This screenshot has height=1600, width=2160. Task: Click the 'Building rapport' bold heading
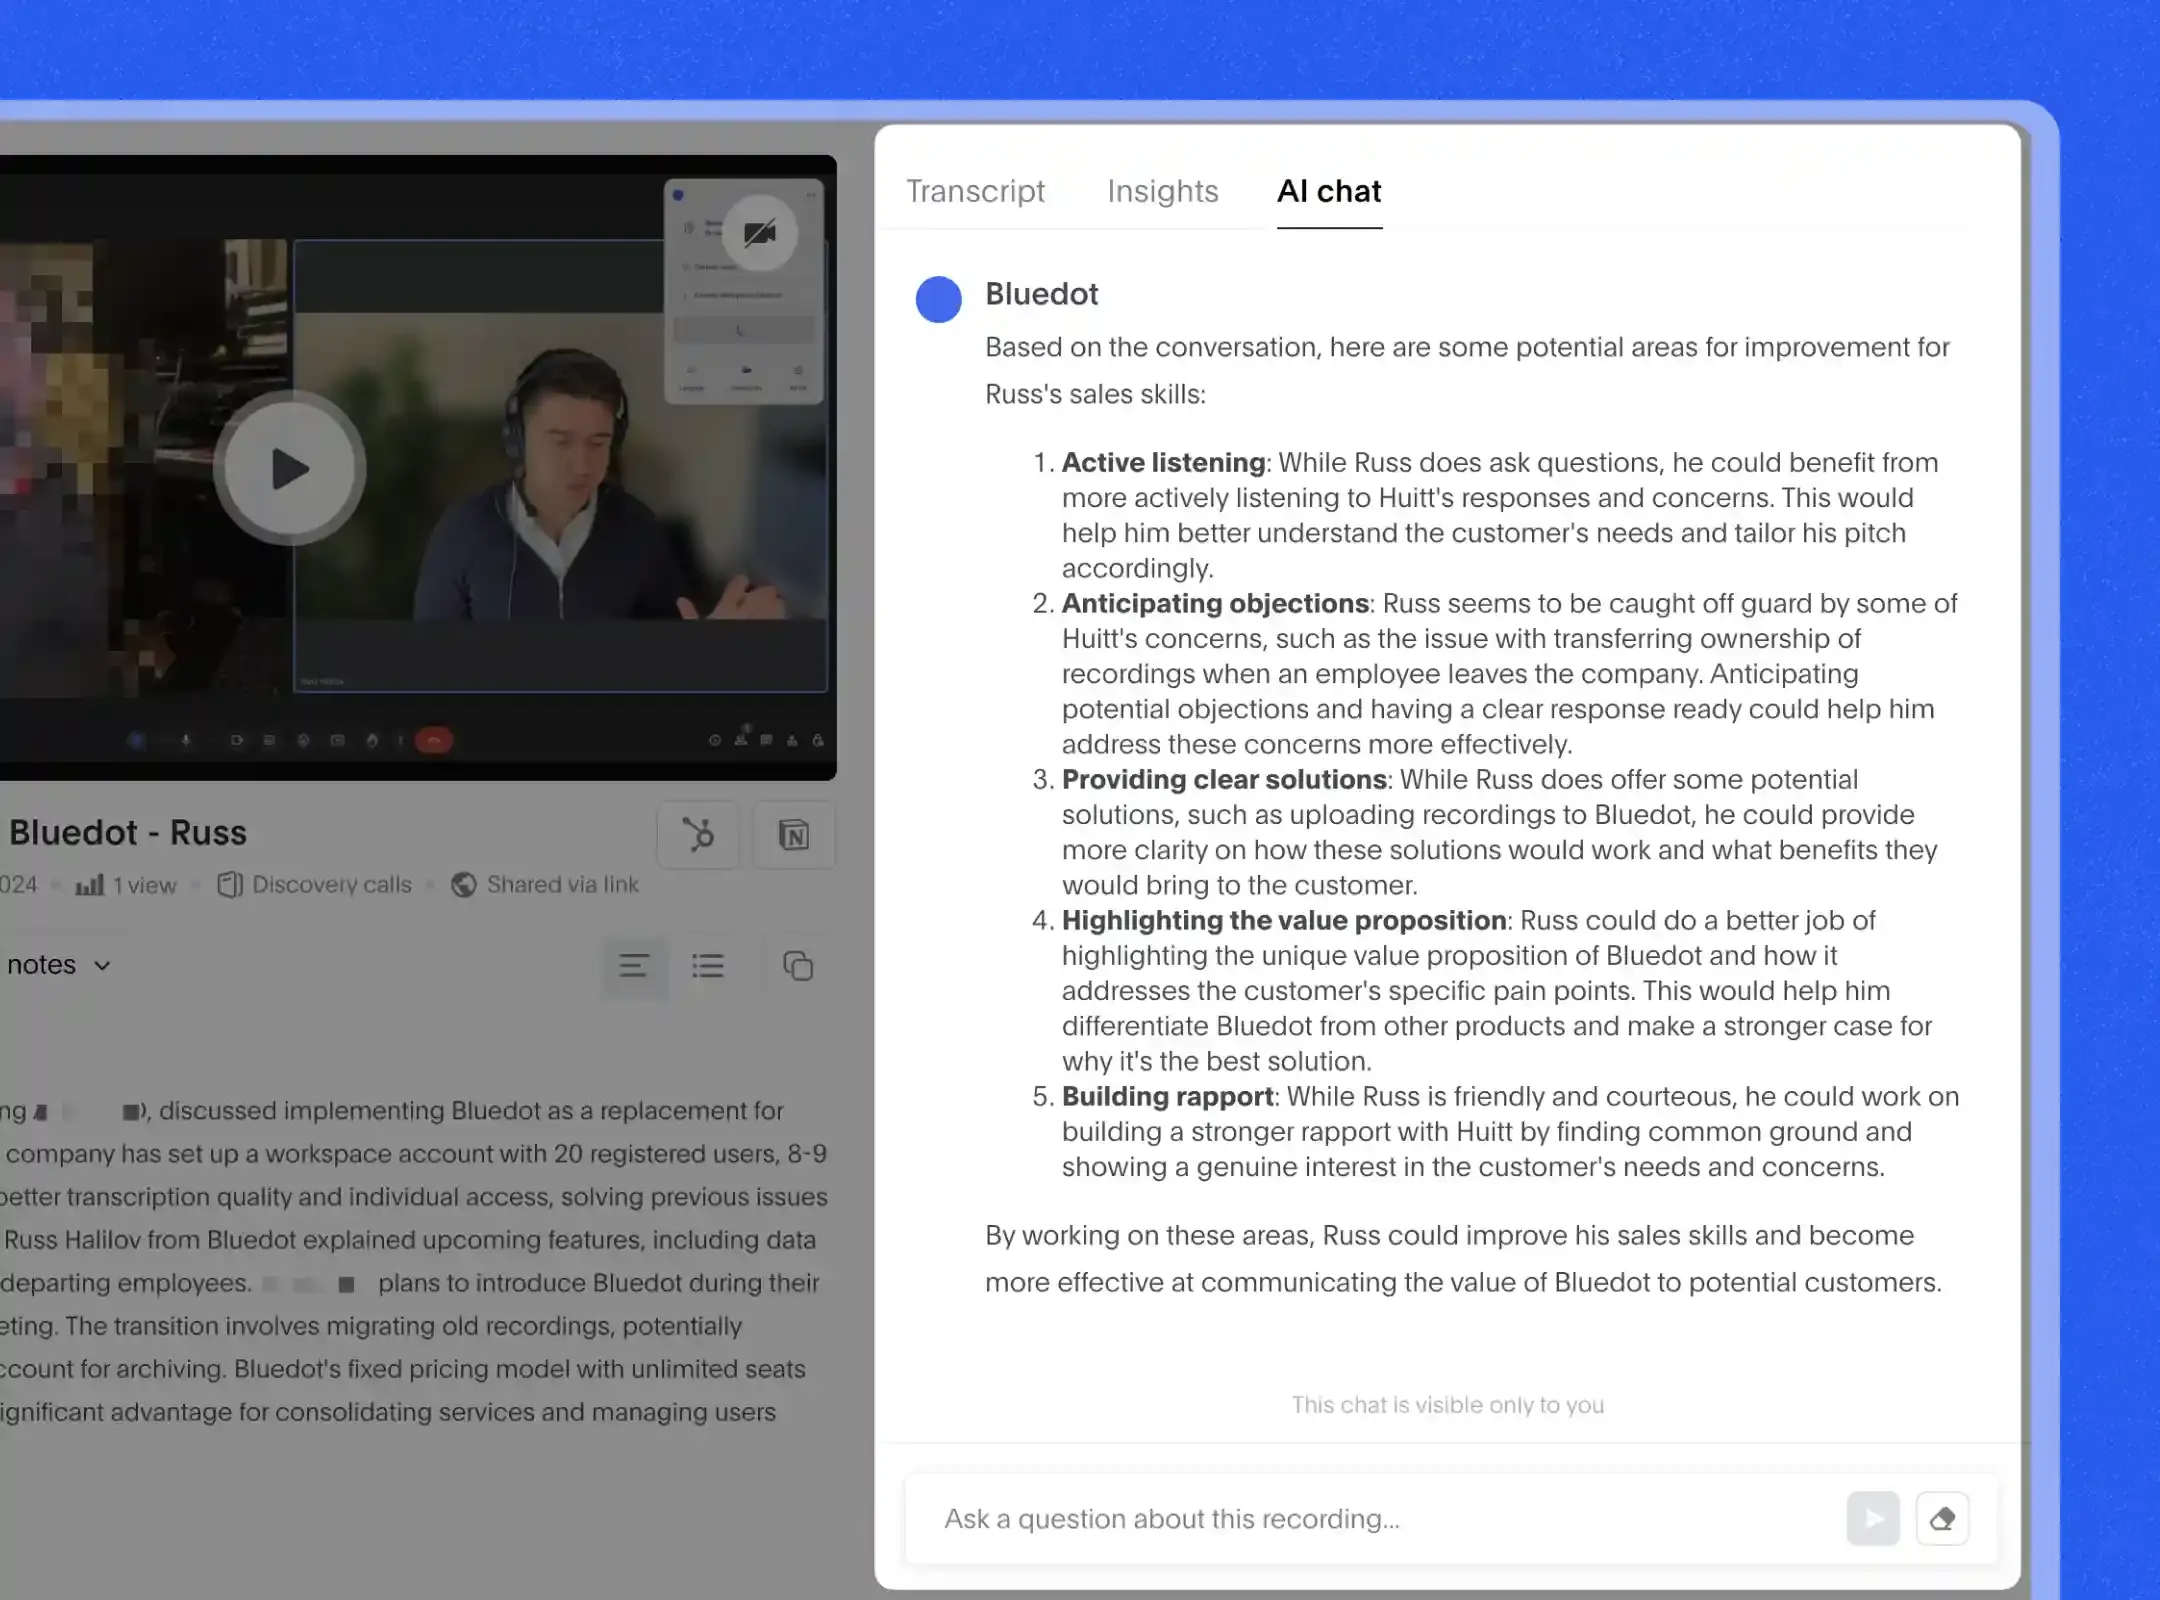tap(1168, 1096)
